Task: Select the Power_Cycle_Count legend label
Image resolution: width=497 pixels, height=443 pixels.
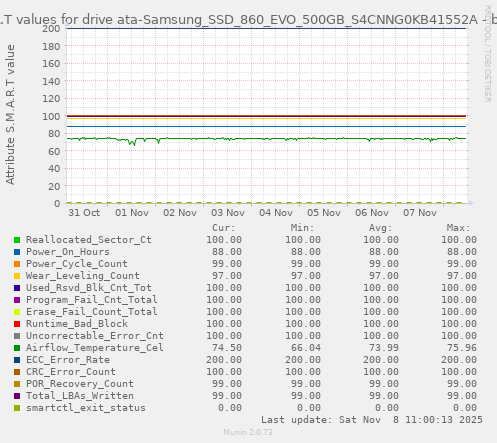Action: (77, 264)
